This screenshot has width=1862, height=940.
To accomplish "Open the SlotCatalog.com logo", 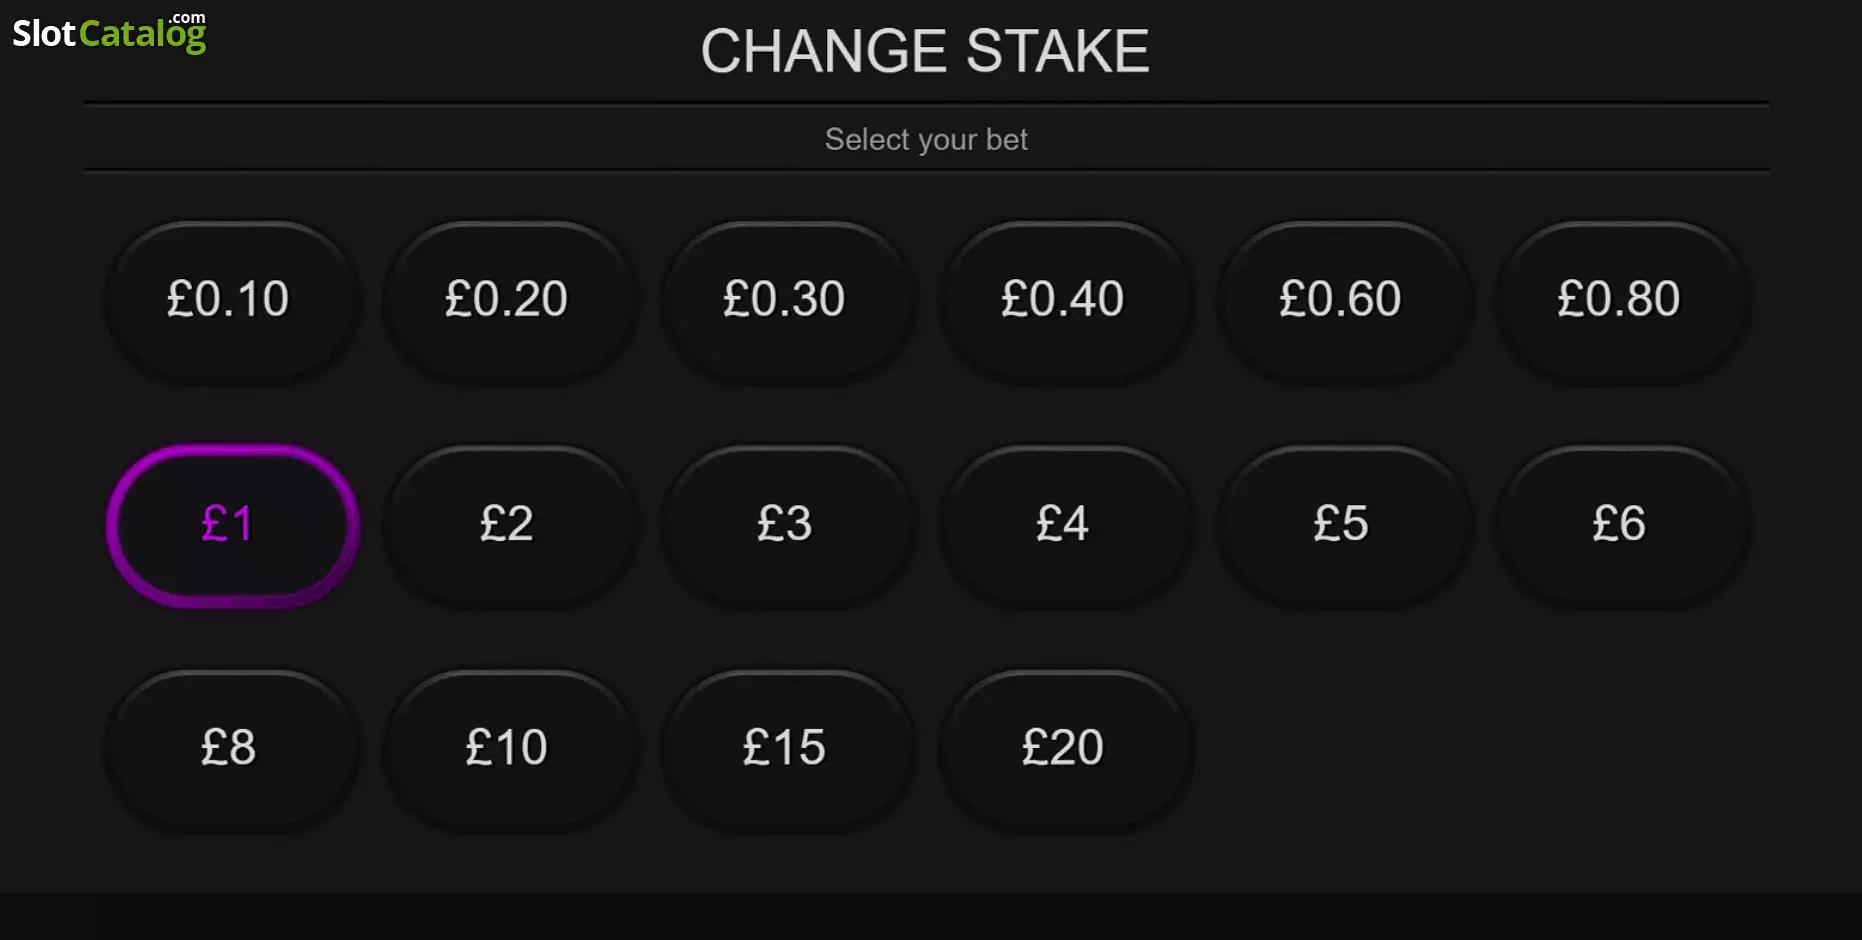I will click(x=109, y=33).
